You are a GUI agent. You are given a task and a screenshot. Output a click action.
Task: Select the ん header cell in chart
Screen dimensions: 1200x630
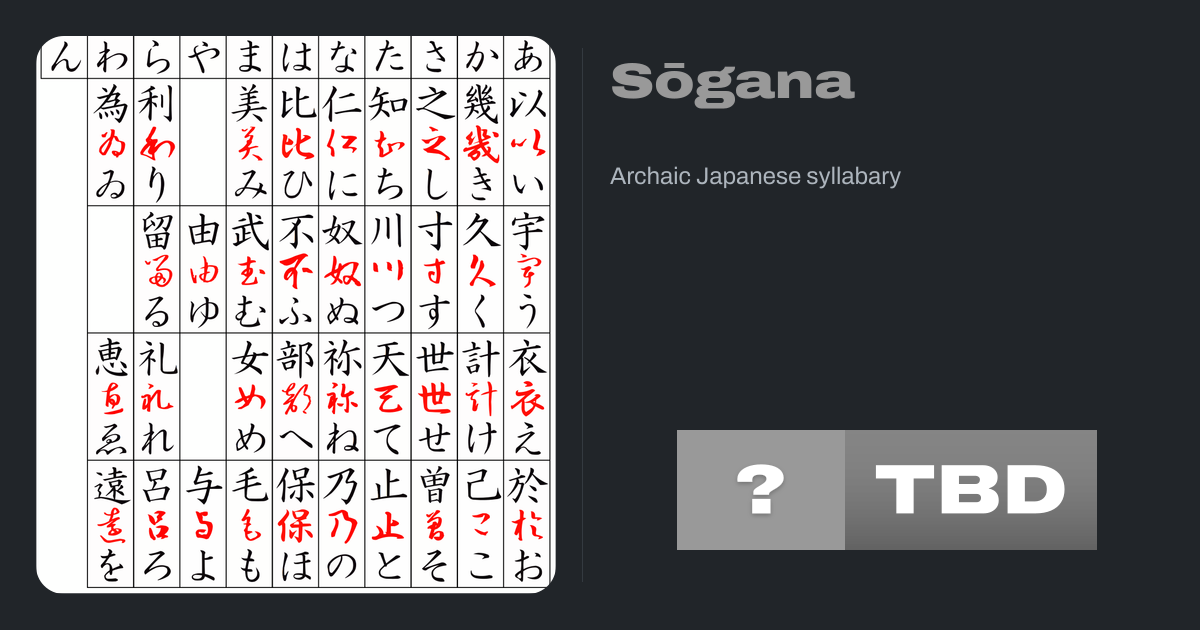click(63, 60)
